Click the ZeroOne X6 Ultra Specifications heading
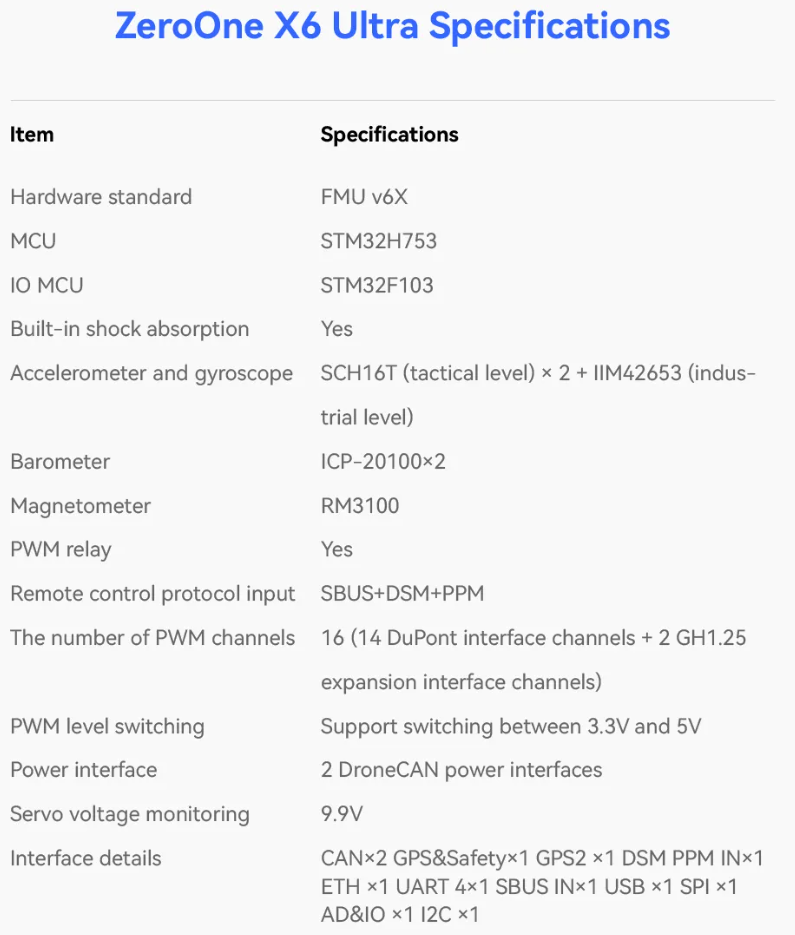Viewport: 795px width, 935px height. click(392, 26)
